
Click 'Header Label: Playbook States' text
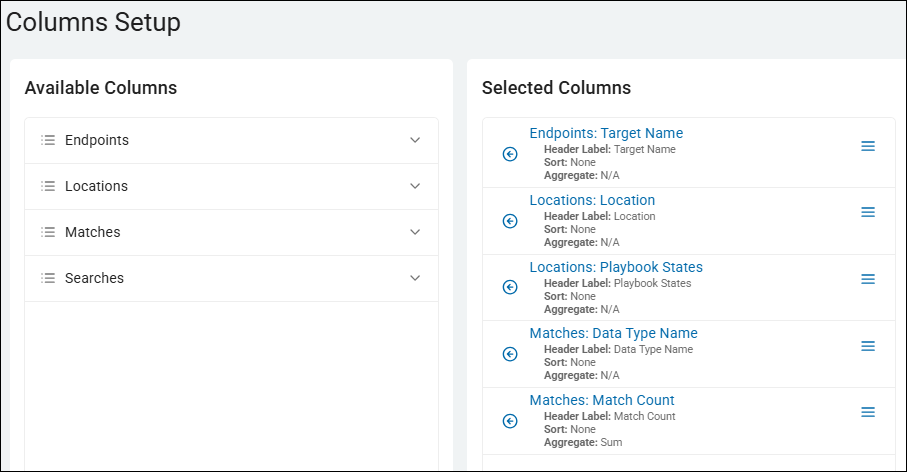[x=617, y=283]
